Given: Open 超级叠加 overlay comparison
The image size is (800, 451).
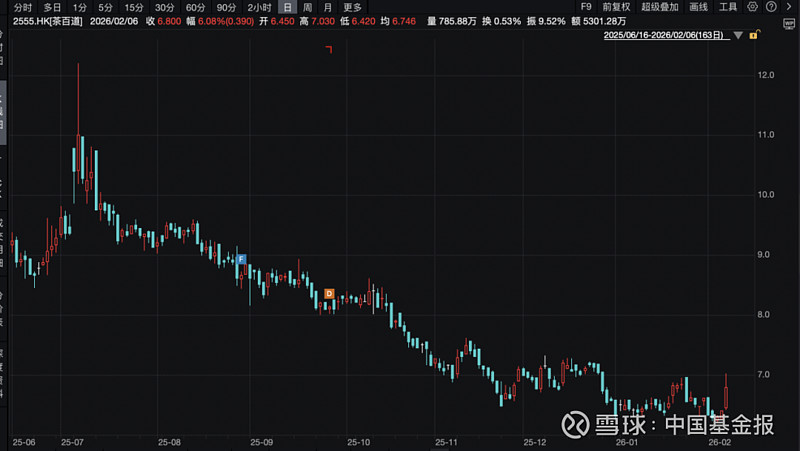Looking at the screenshot, I should pos(660,7).
